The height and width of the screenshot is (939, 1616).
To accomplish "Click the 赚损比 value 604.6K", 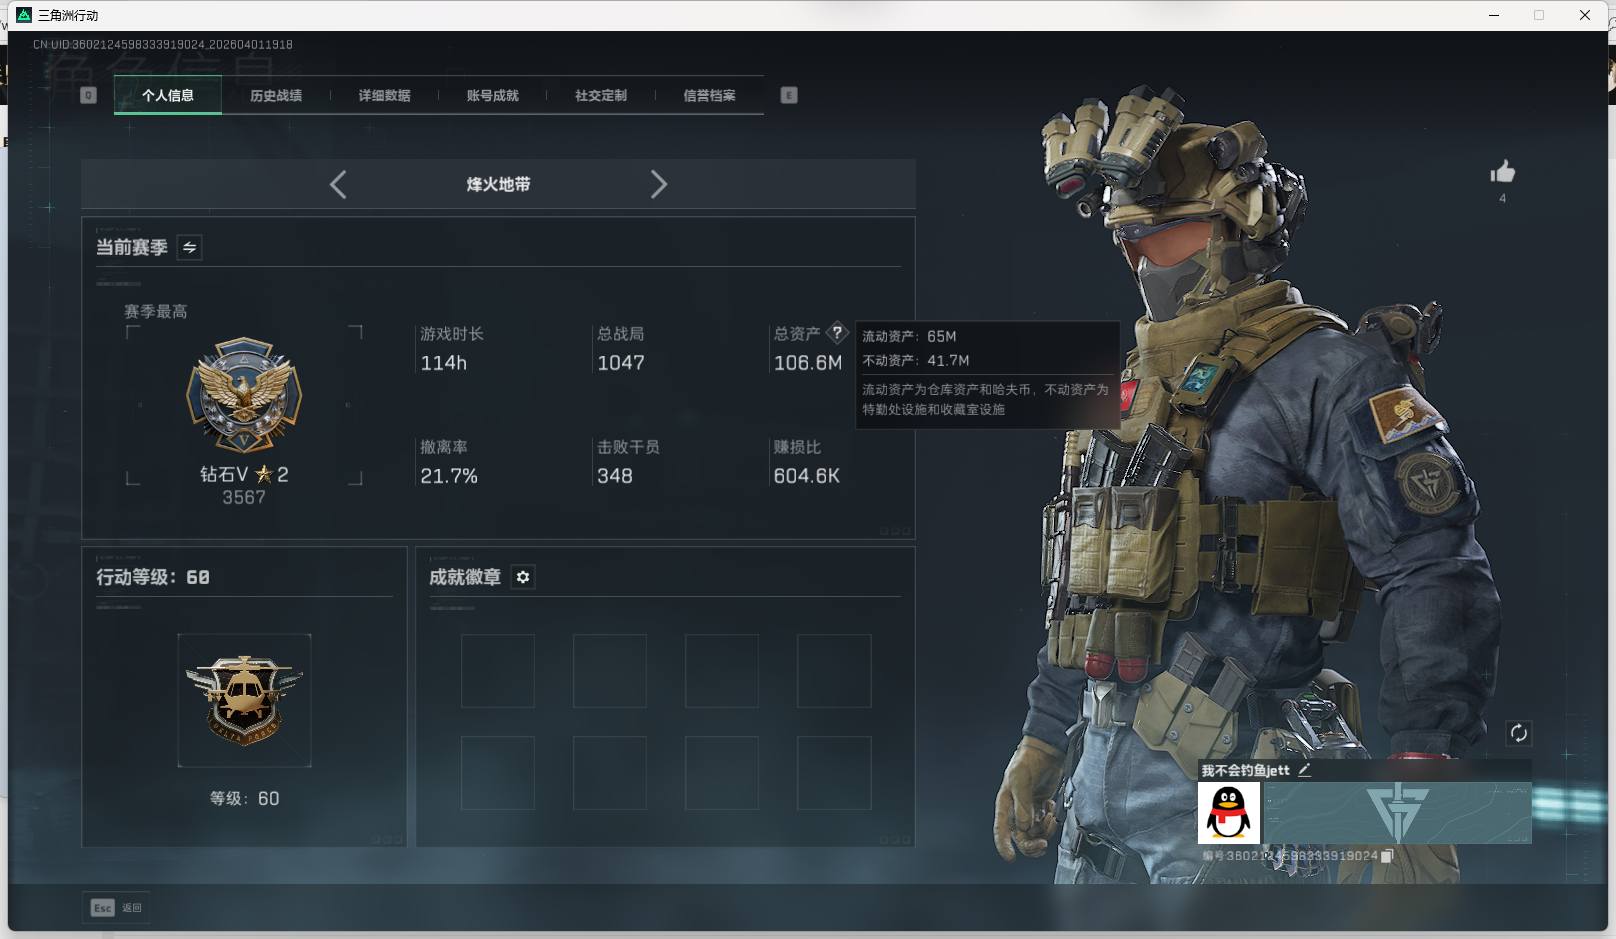I will pyautogui.click(x=807, y=476).
